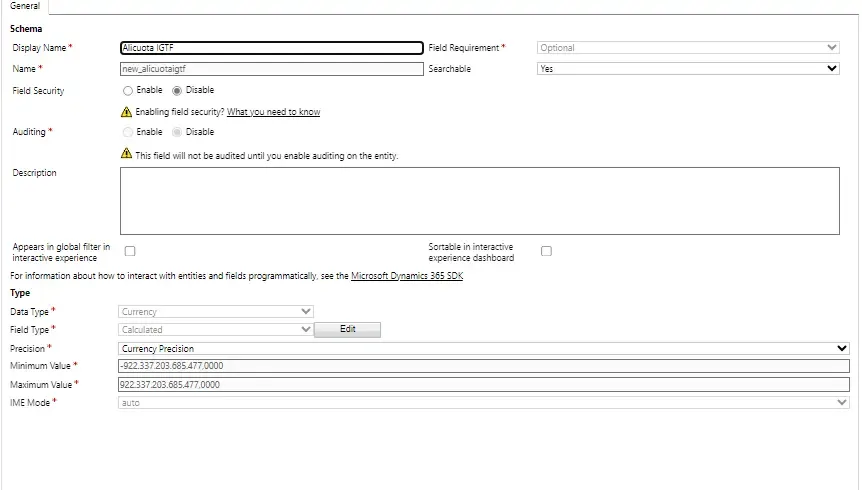Click the field security warning icon
Screen dimensions: 862x490
126,112
